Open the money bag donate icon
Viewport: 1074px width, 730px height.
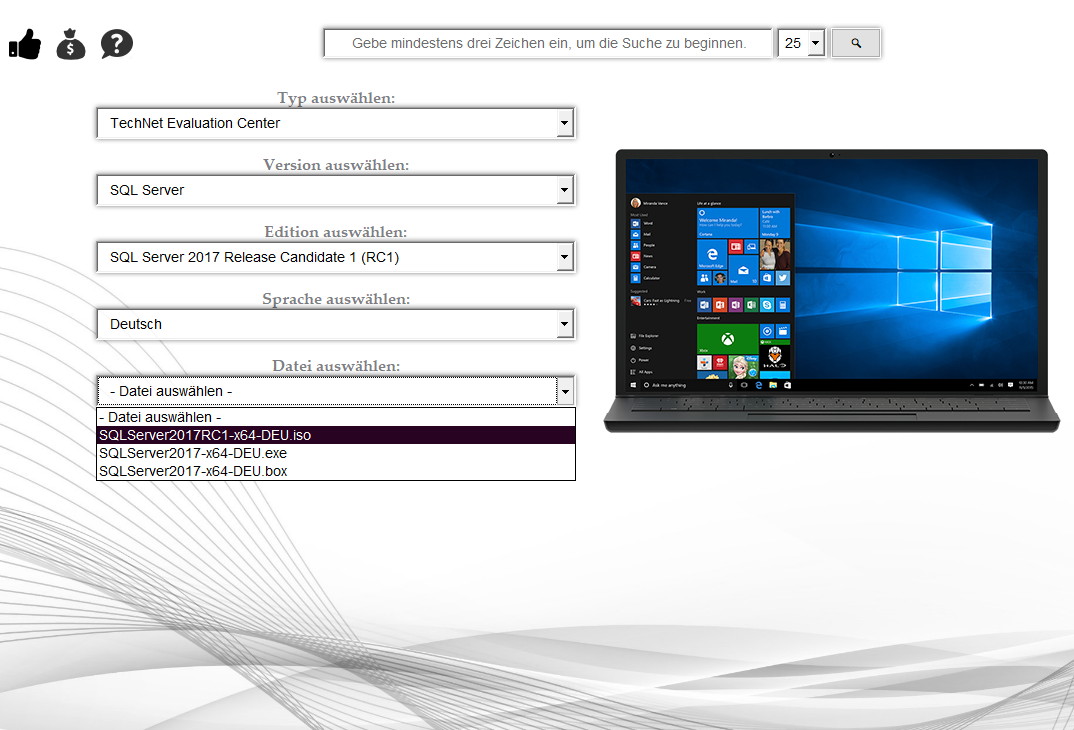(x=71, y=44)
